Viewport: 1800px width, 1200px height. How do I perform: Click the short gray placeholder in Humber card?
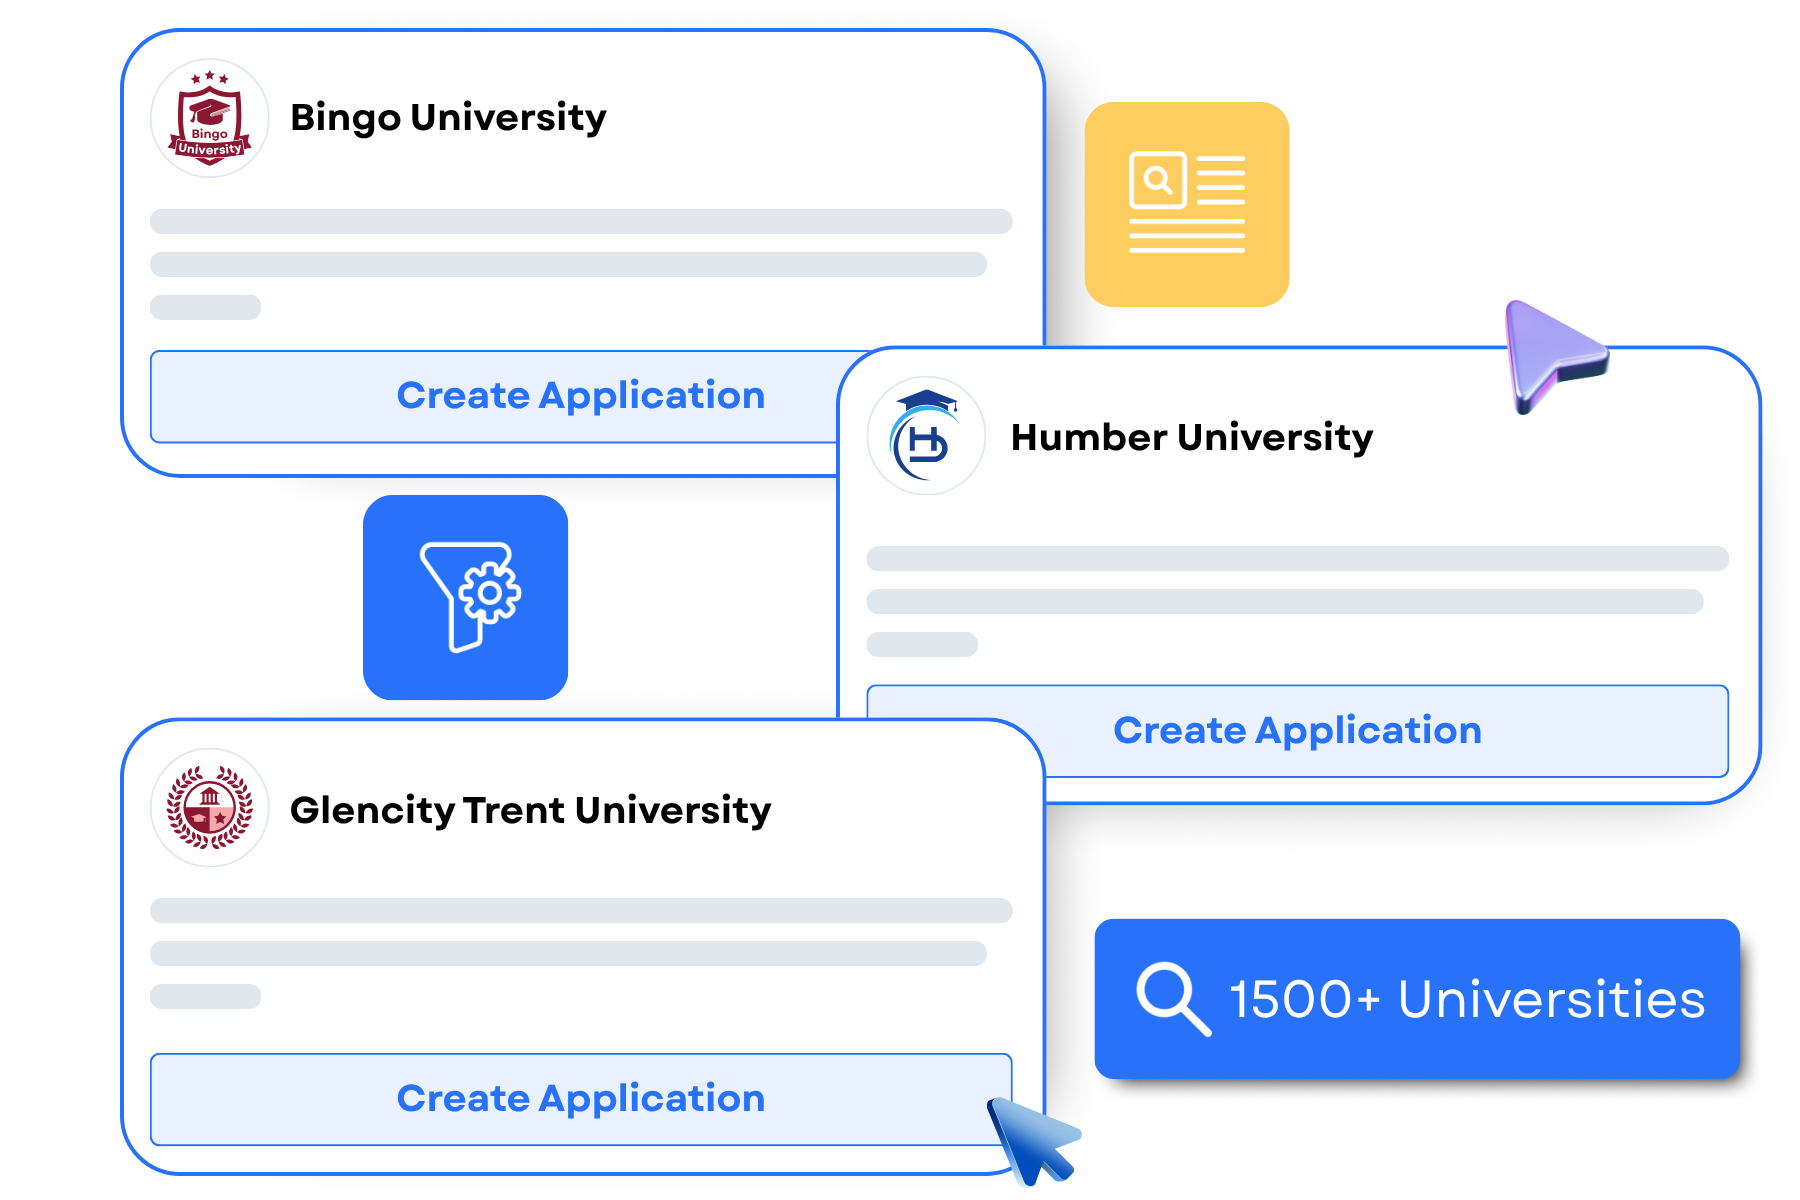click(922, 644)
